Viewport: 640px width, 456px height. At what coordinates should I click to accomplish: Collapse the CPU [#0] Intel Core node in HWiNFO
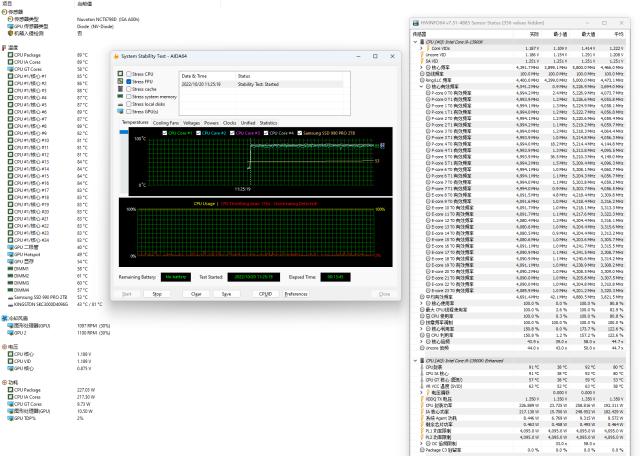click(x=415, y=42)
